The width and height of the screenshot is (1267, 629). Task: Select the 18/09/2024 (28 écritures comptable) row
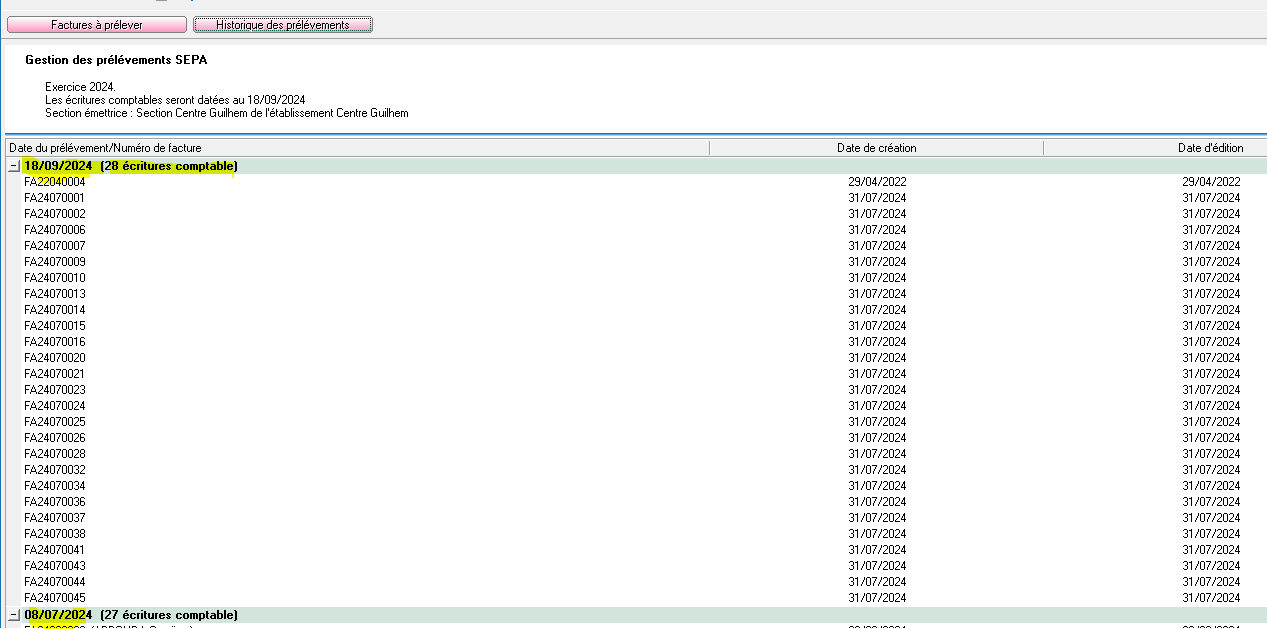(130, 166)
